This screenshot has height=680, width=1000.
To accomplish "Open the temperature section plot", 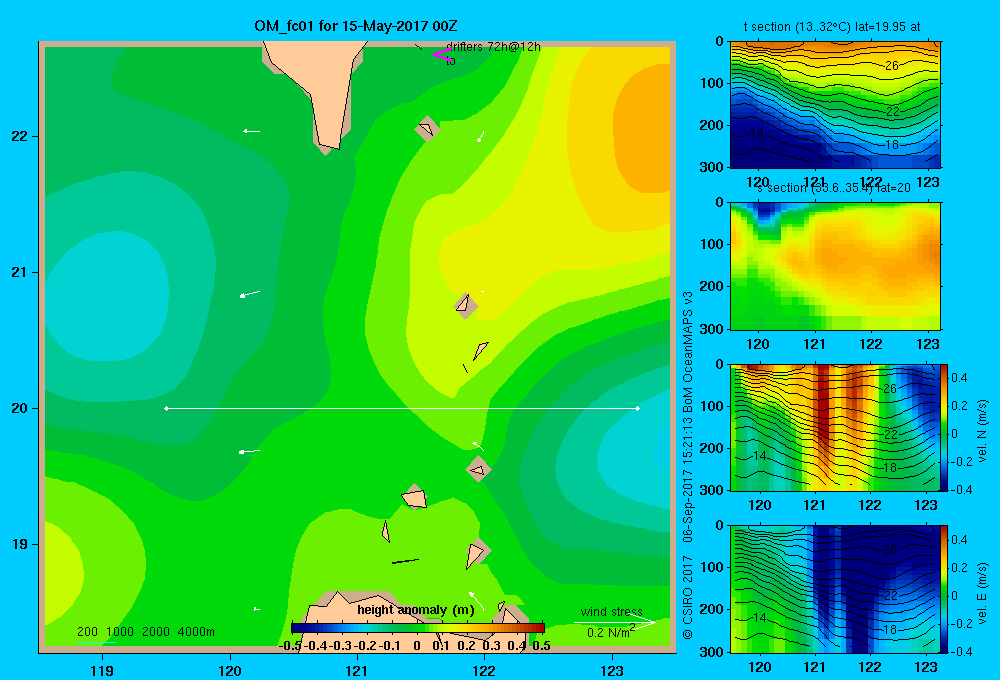I will click(x=835, y=105).
